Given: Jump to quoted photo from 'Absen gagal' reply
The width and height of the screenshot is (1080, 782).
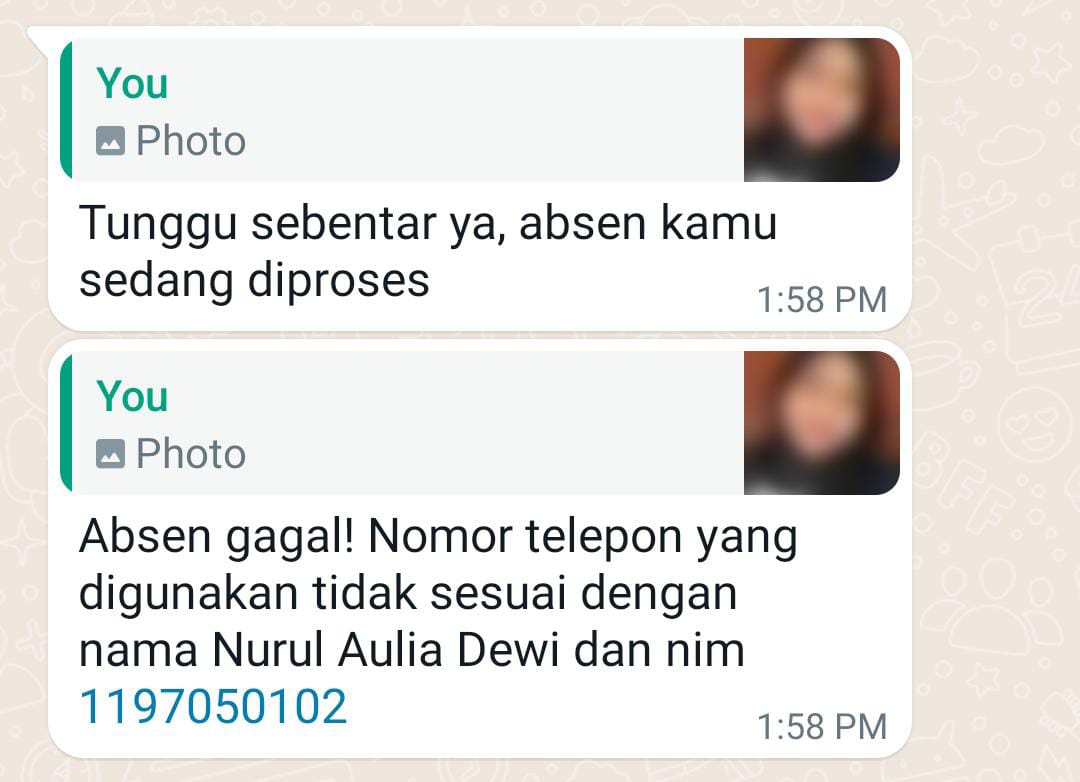Looking at the screenshot, I should tap(480, 422).
